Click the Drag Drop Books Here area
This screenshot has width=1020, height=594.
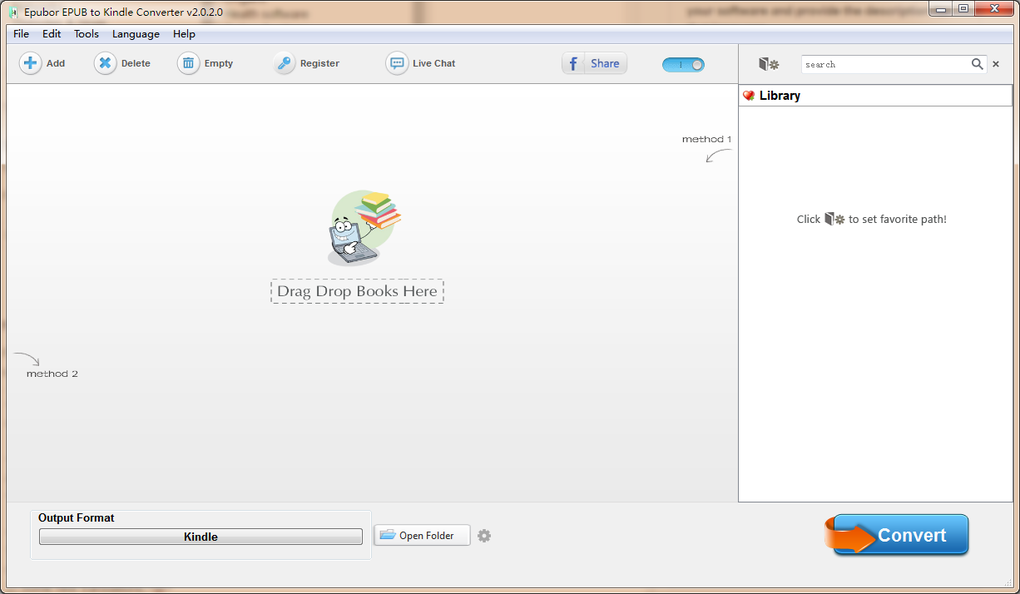point(357,291)
